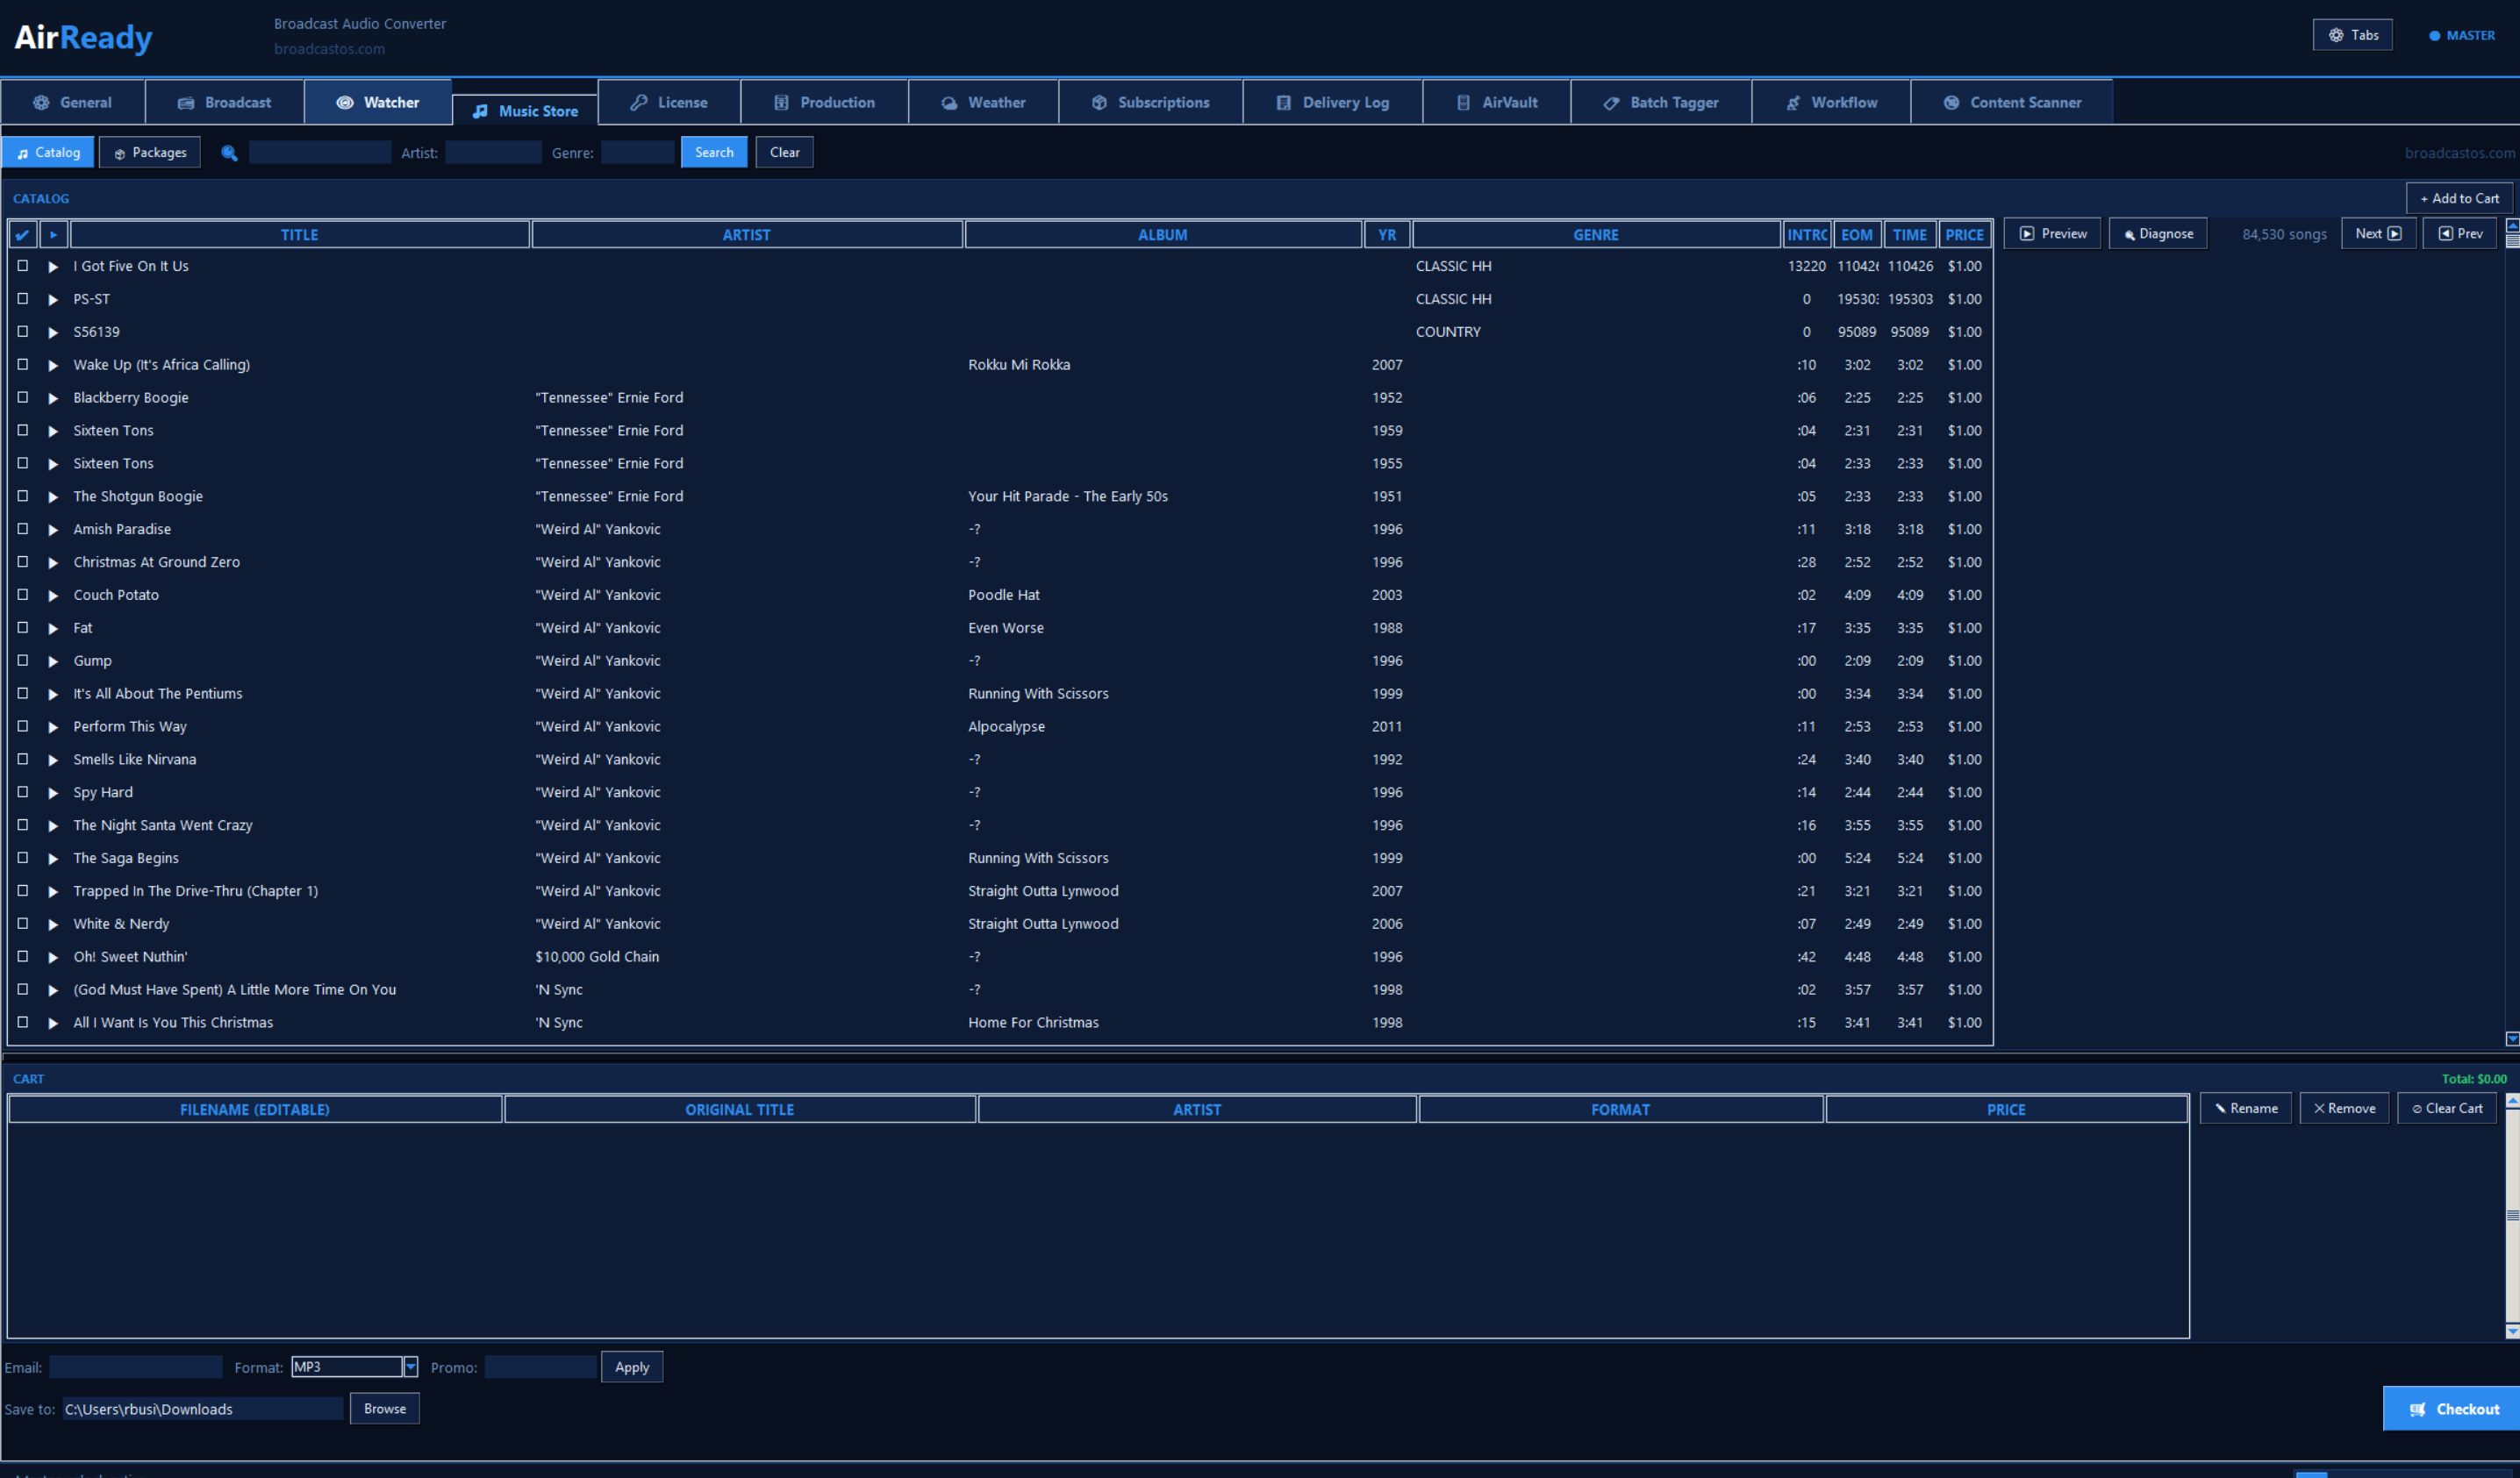This screenshot has height=1478, width=2520.
Task: Play preview for Smells Like Nirvana row
Action: point(53,760)
